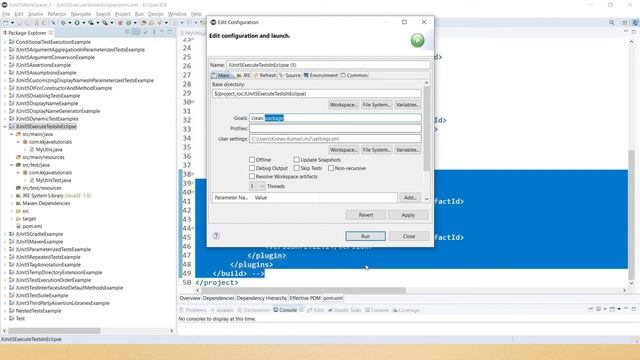Open the dropdown arrow next to the Run toolbar icon

pos(83,23)
